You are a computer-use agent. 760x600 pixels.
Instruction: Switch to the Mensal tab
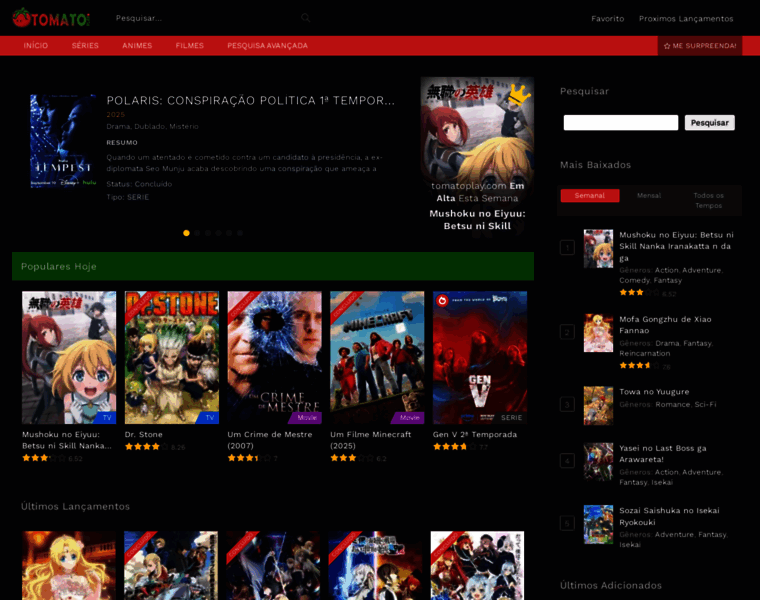[649, 196]
